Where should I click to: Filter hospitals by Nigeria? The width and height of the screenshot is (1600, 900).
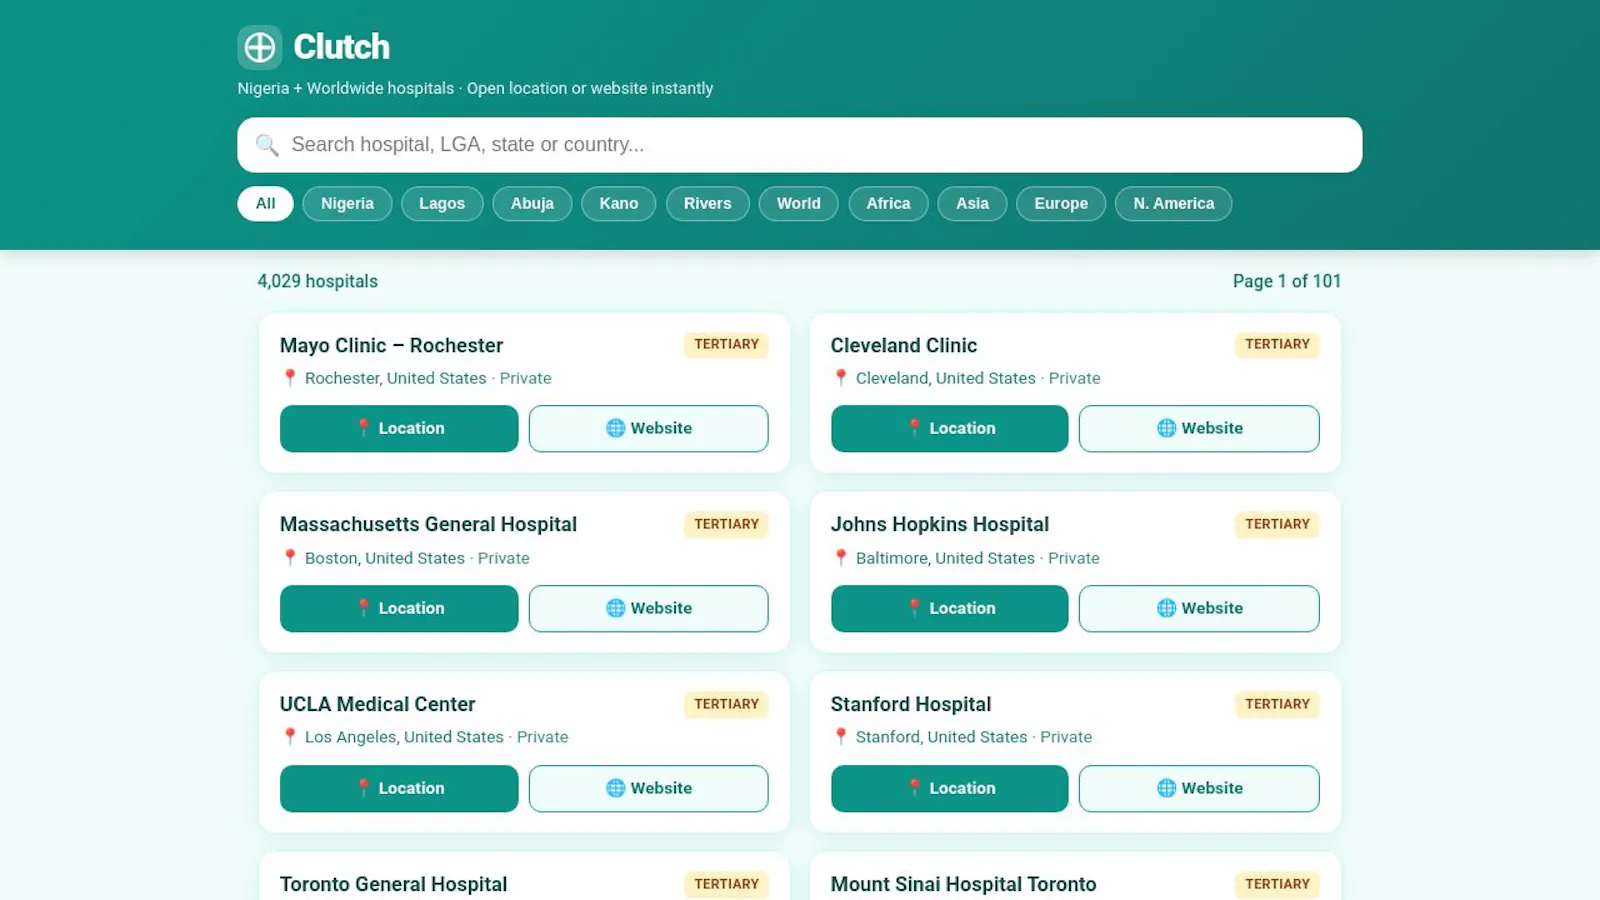point(347,203)
